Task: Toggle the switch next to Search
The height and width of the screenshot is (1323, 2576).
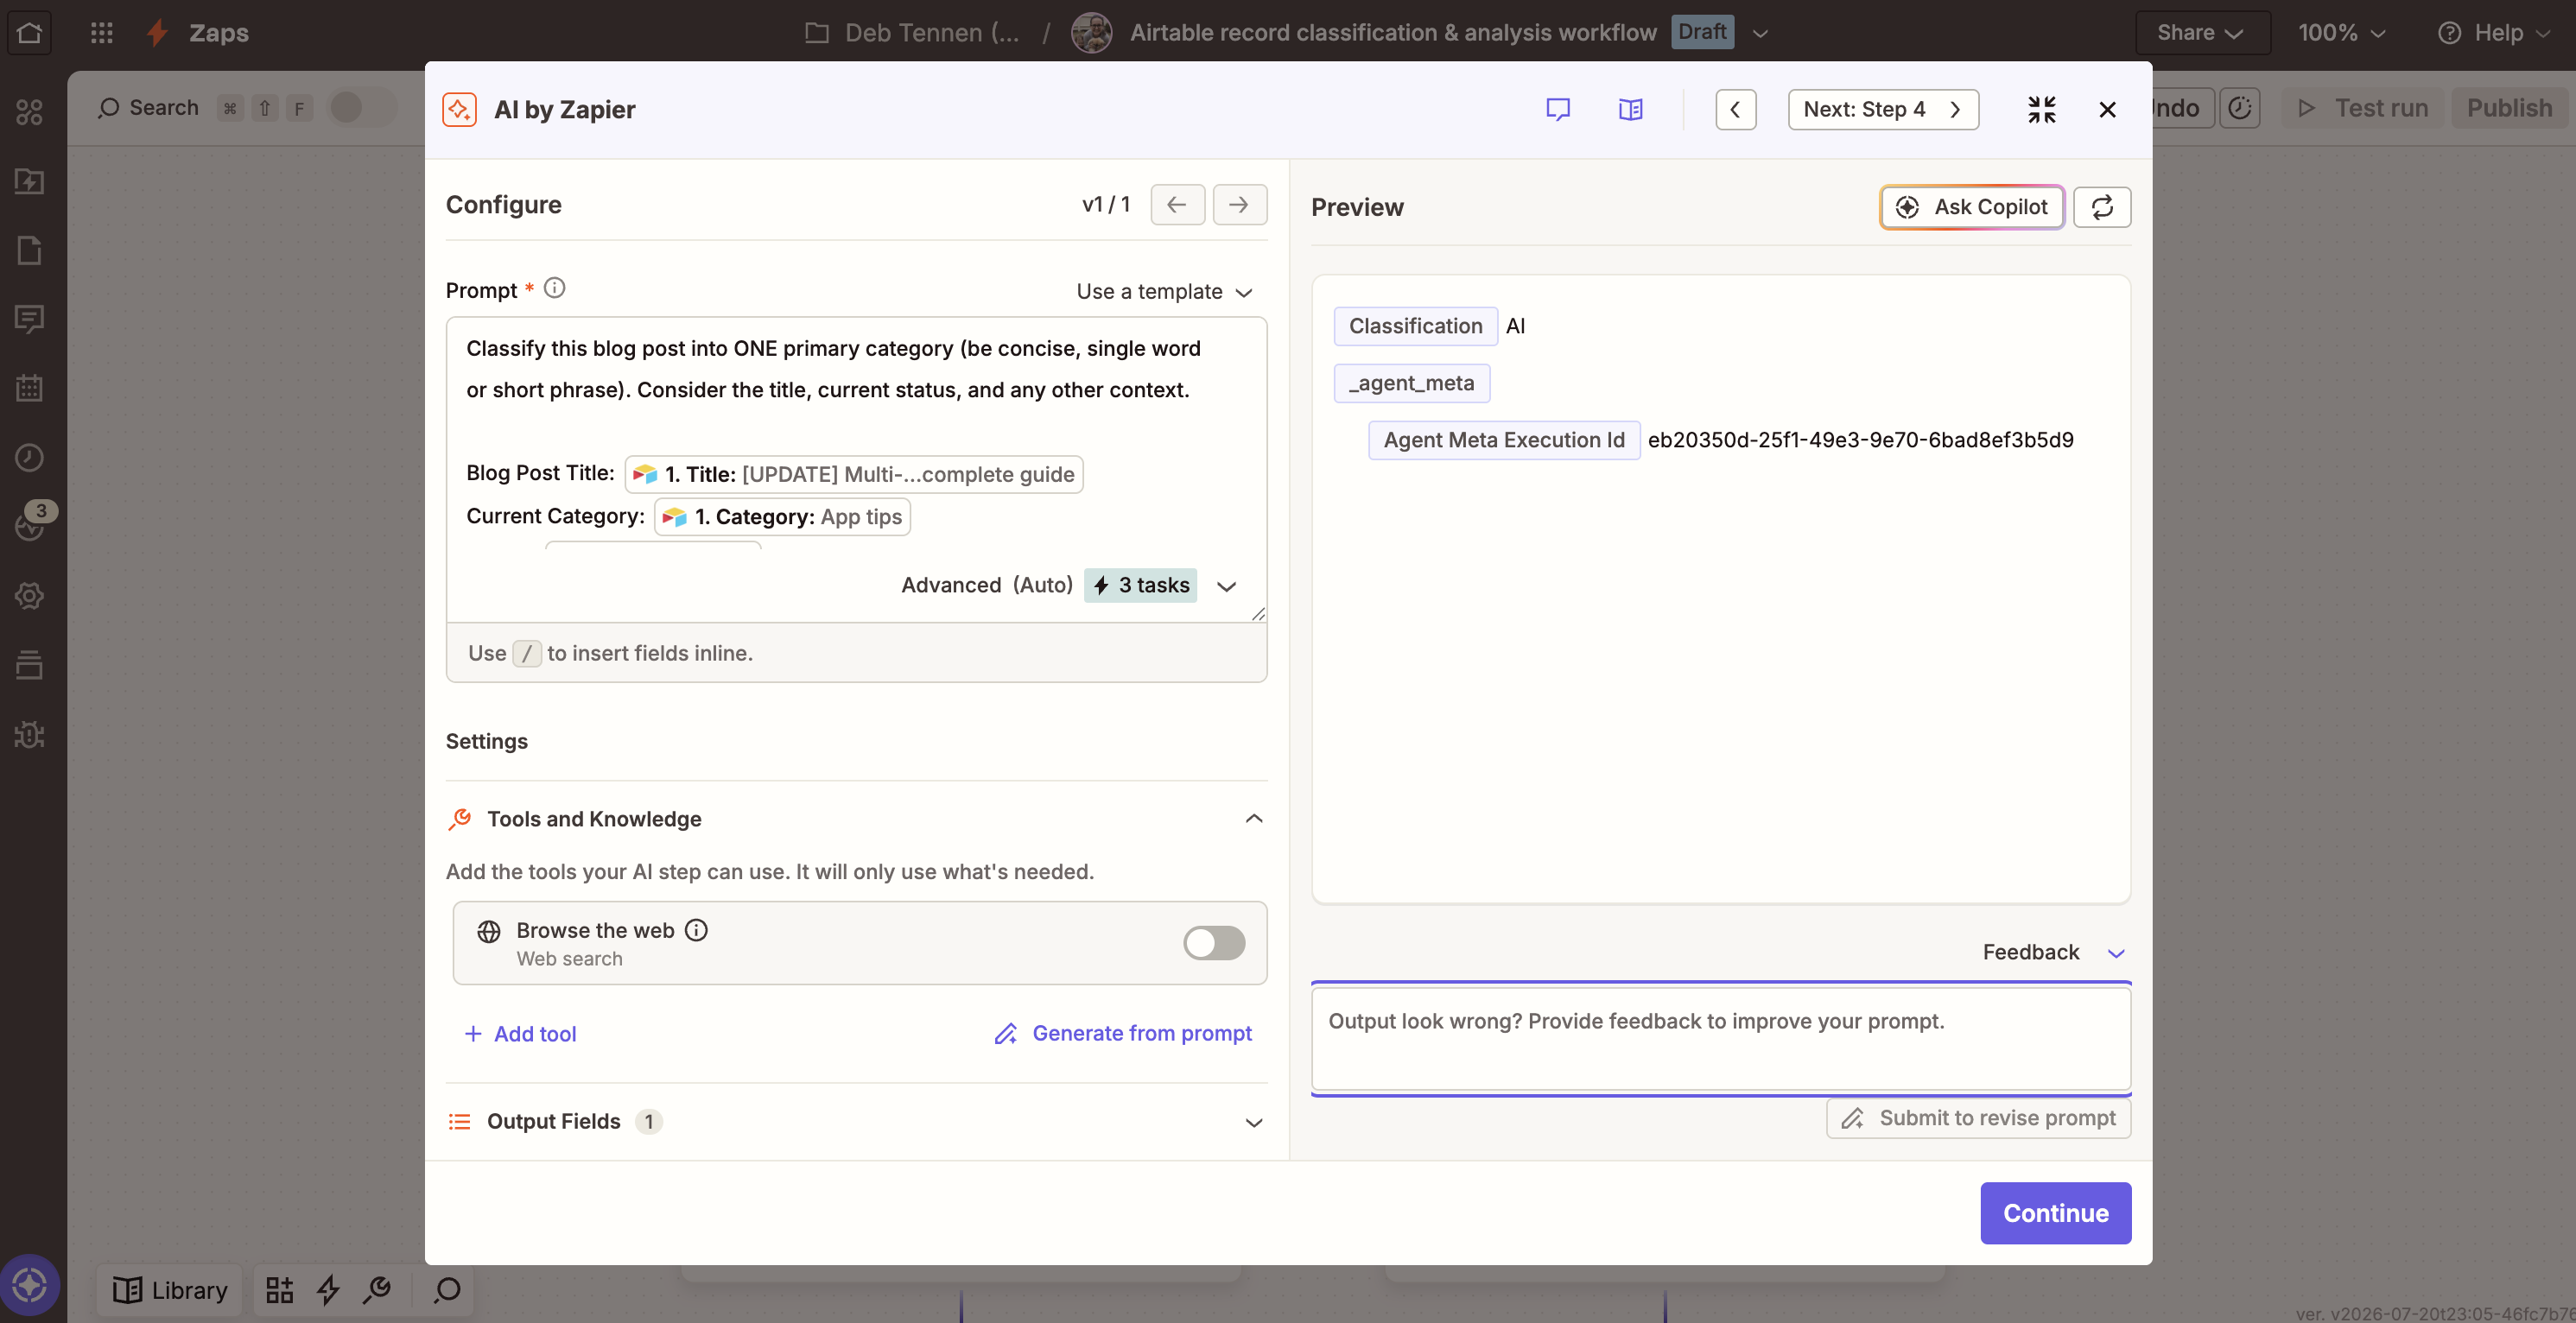Action: pos(362,107)
